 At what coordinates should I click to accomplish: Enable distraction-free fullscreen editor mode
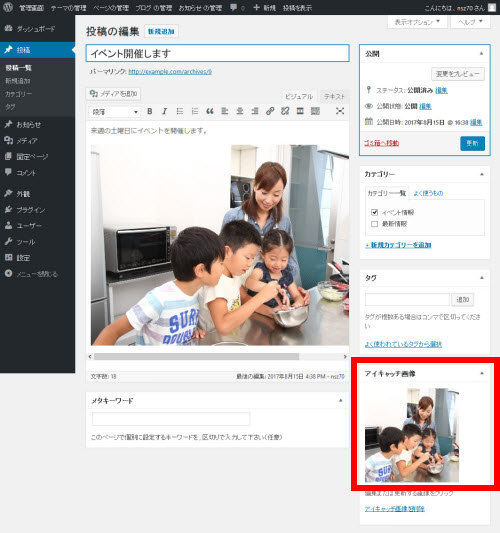coord(340,111)
